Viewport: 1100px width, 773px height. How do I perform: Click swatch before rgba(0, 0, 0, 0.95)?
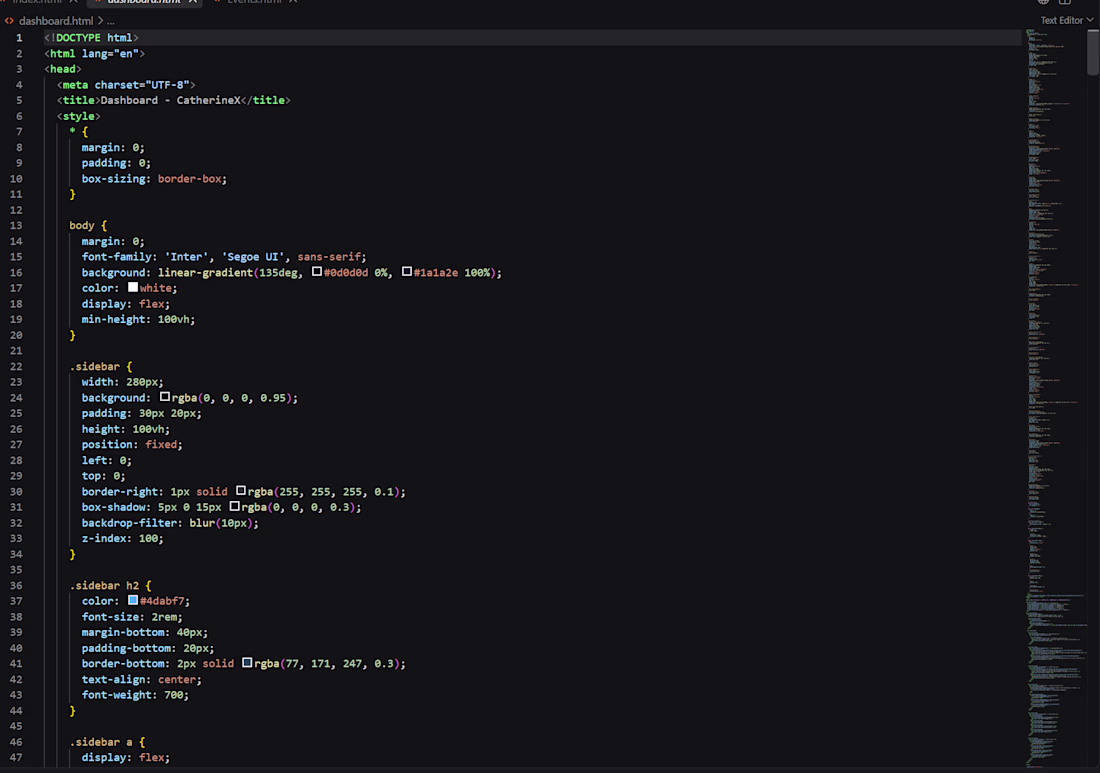click(x=165, y=397)
